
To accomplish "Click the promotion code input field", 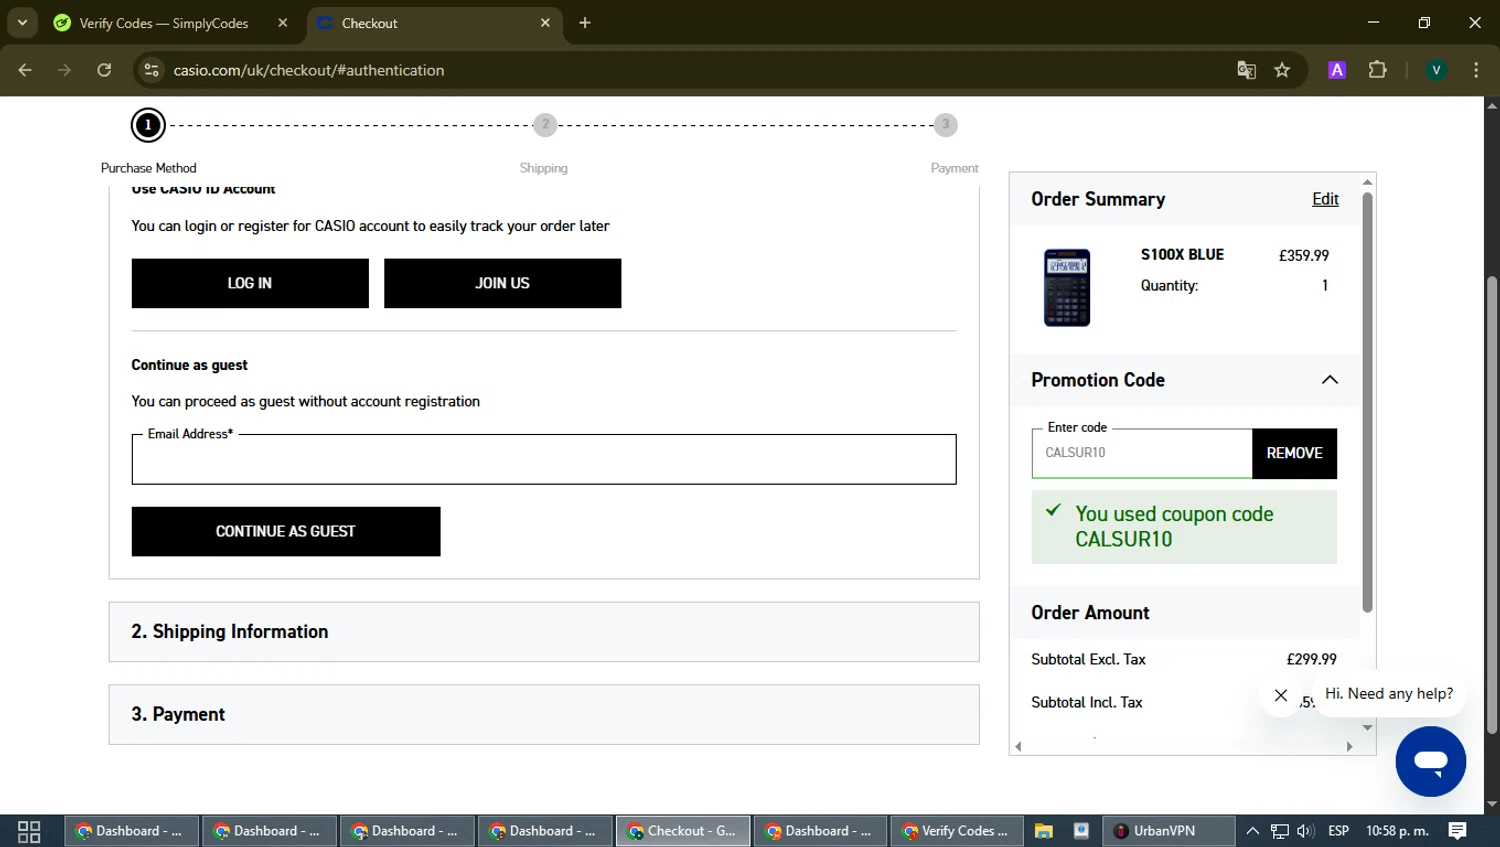I will (x=1142, y=453).
